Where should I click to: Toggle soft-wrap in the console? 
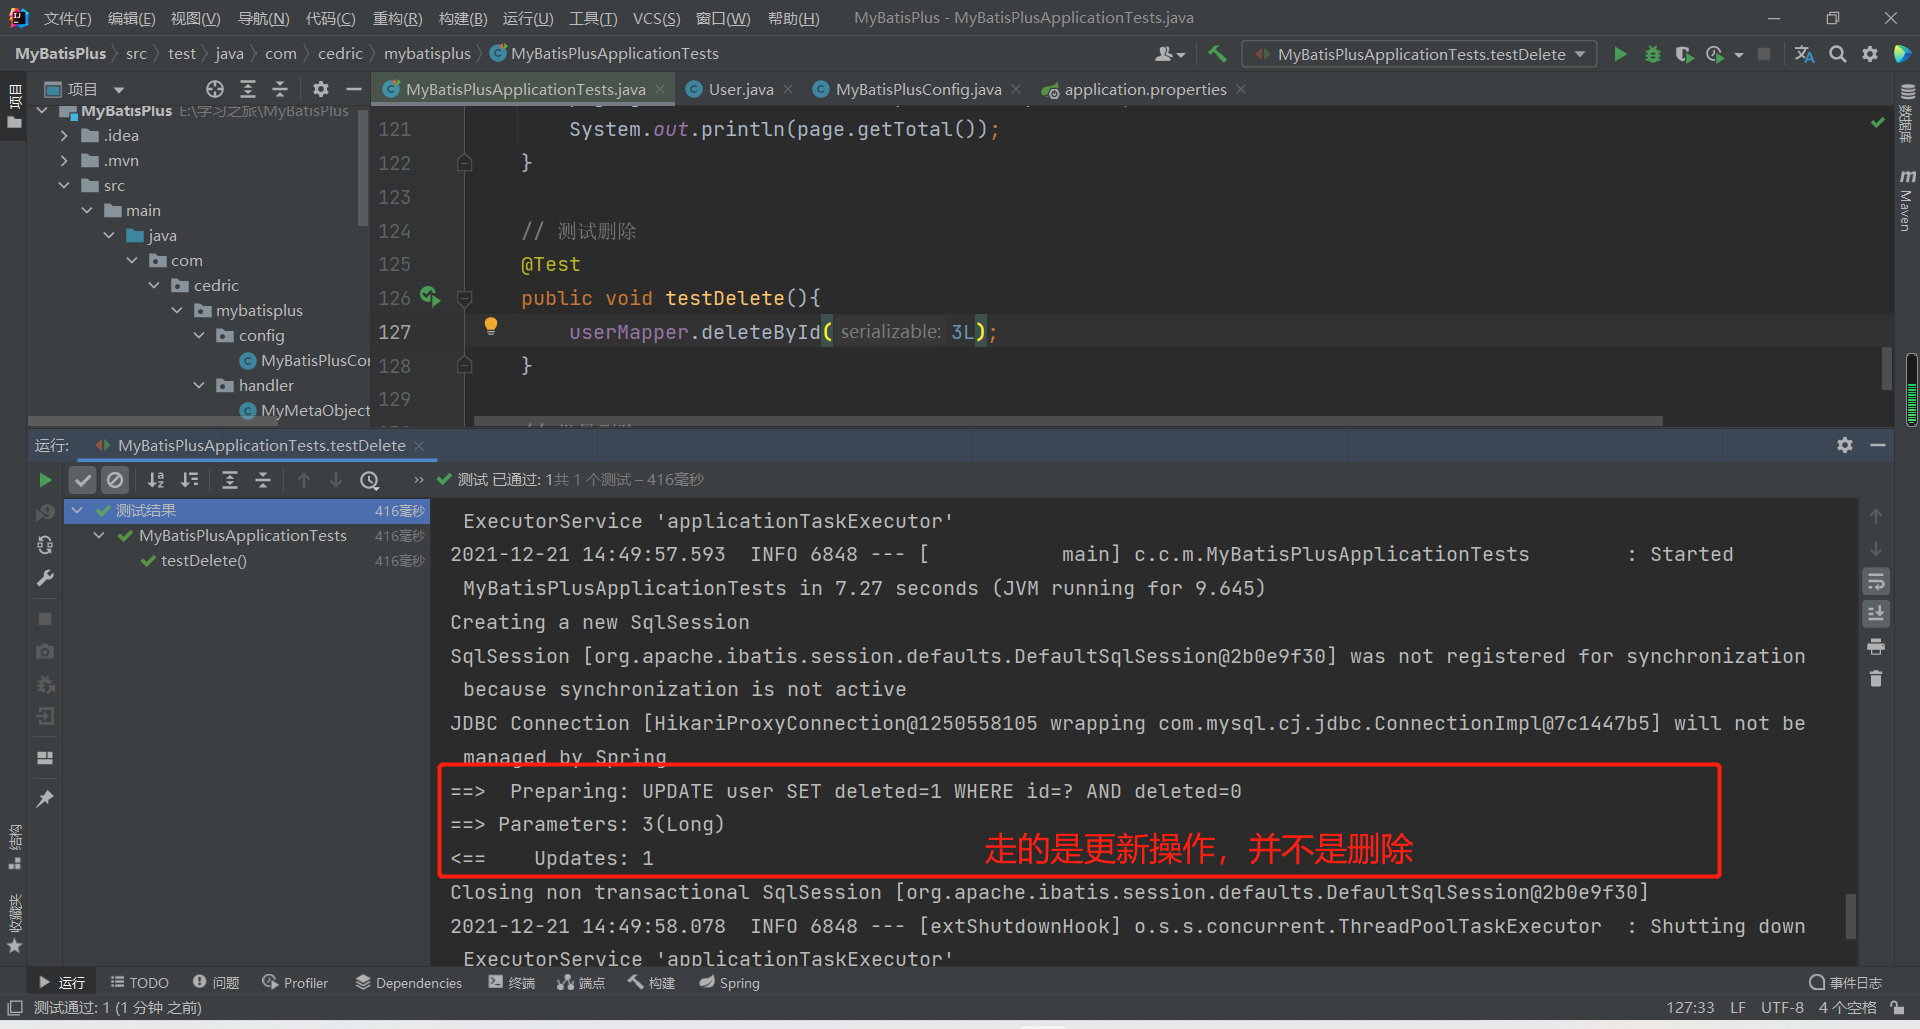pyautogui.click(x=1876, y=581)
